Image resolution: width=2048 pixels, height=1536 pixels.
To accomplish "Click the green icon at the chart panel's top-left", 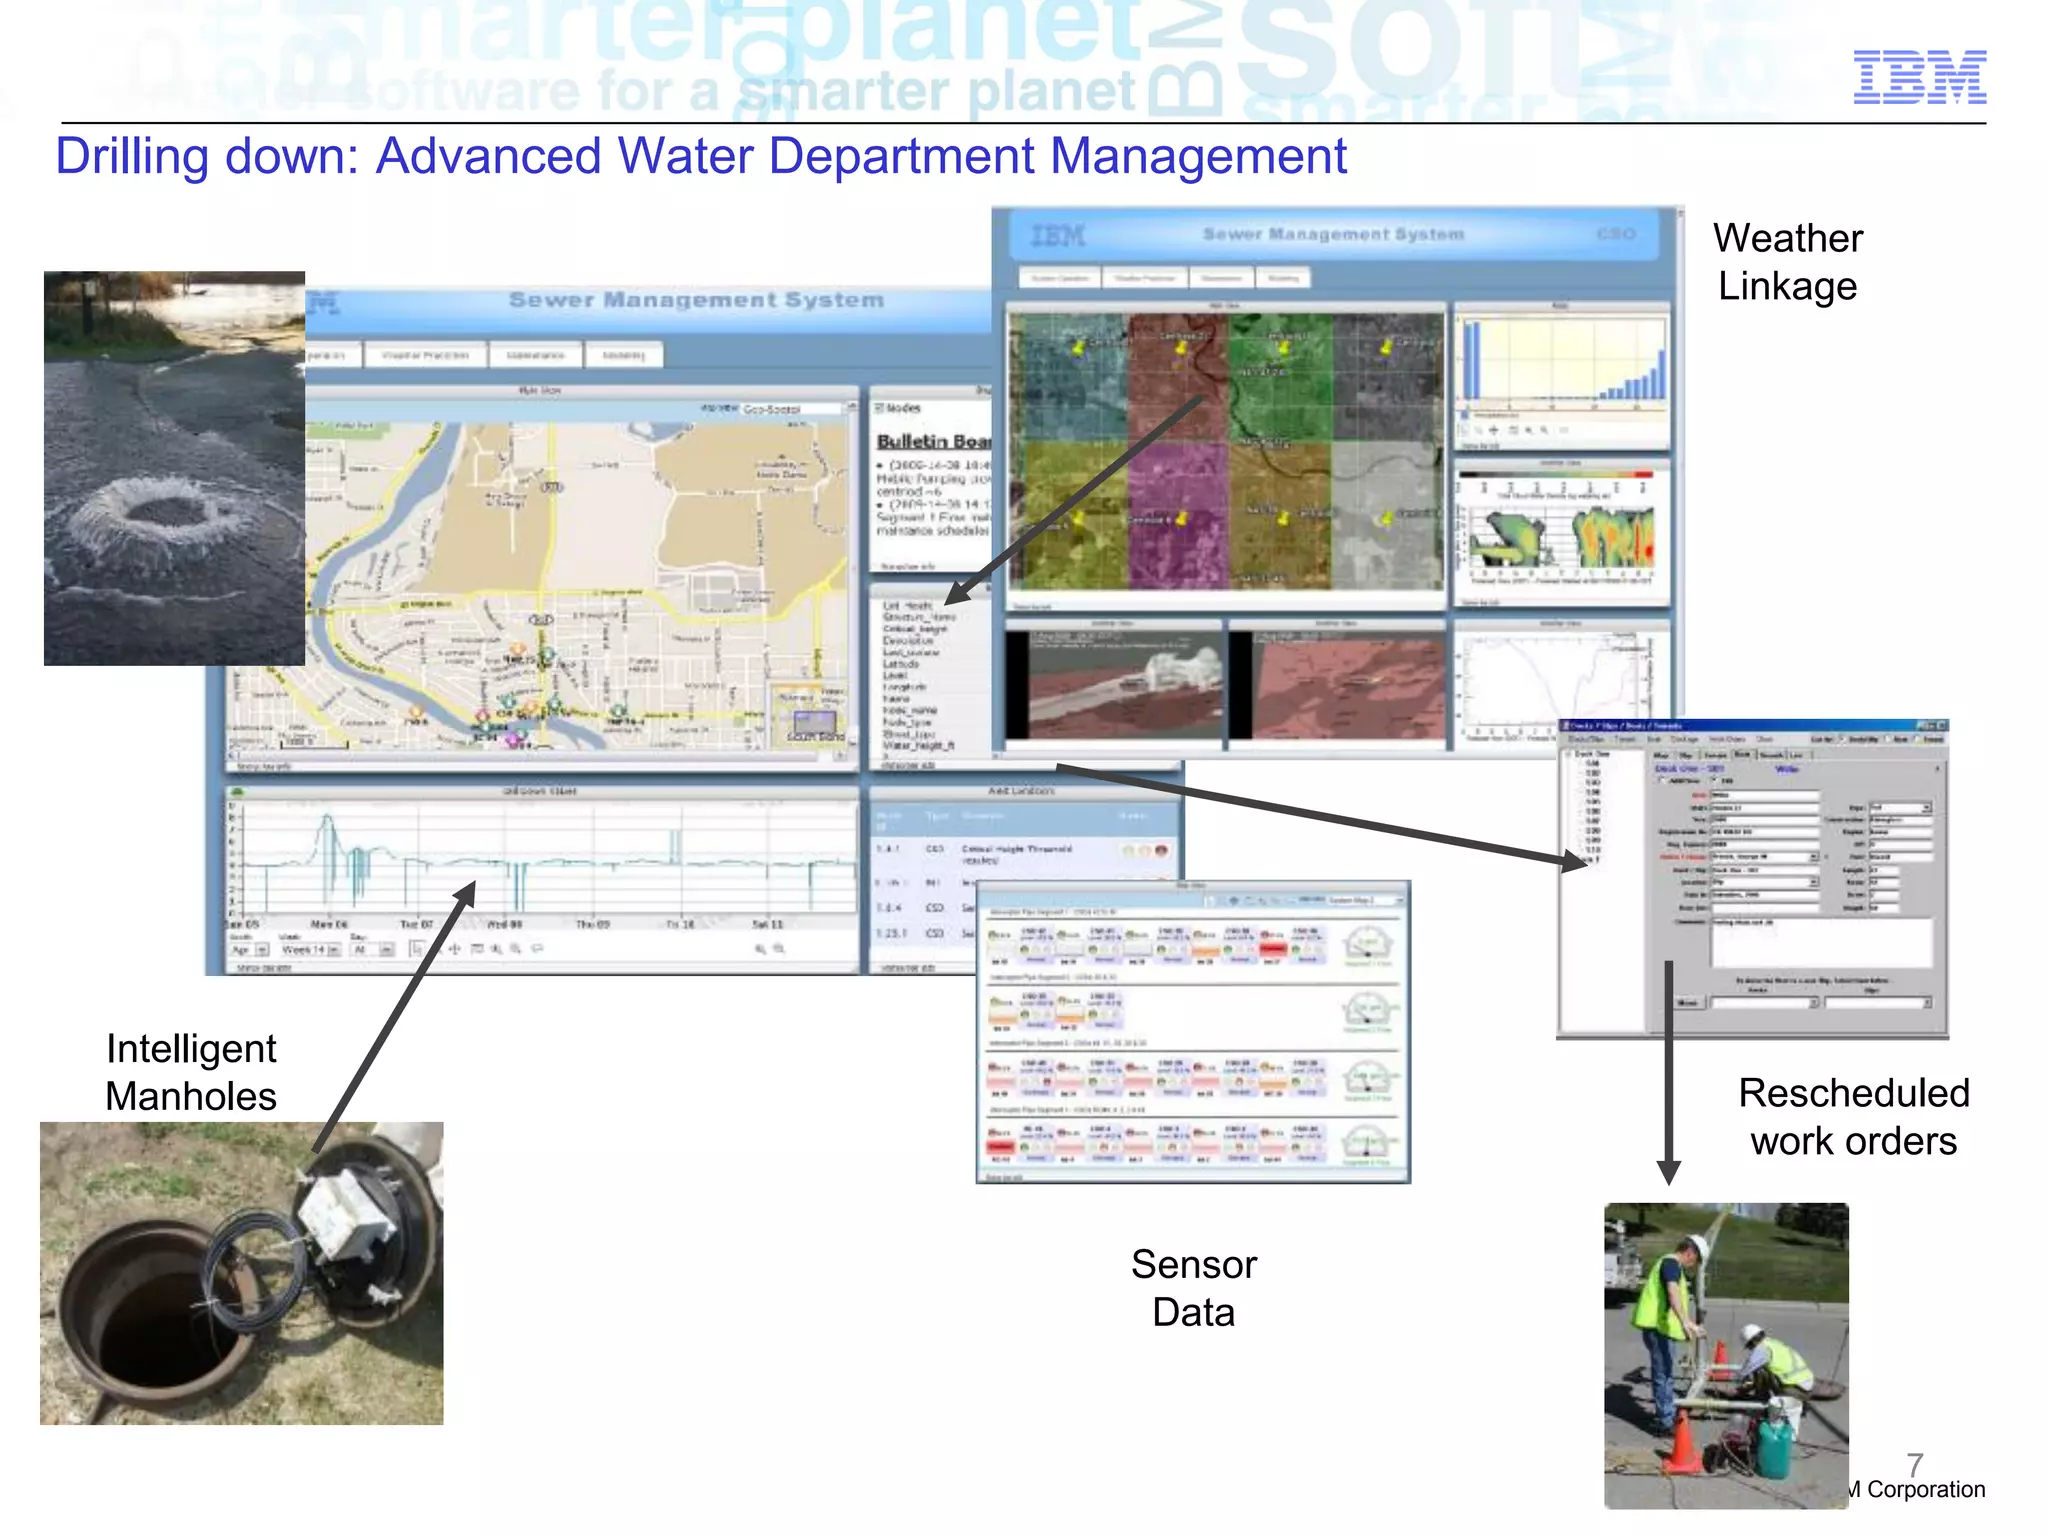I will click(x=237, y=792).
